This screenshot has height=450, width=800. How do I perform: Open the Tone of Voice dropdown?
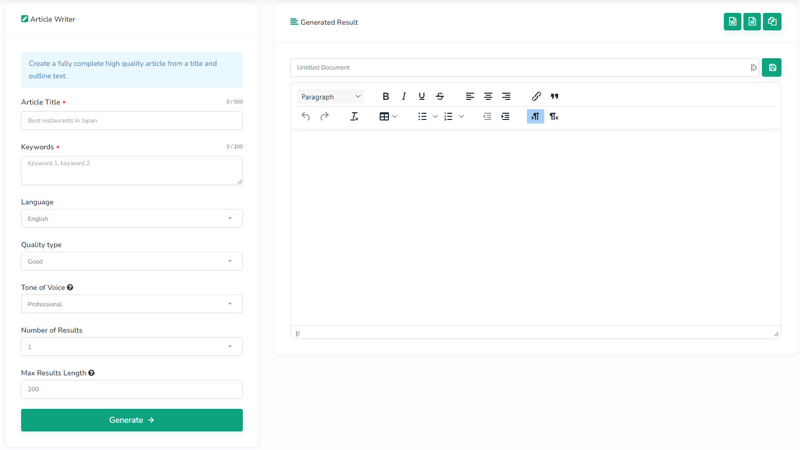pyautogui.click(x=132, y=304)
